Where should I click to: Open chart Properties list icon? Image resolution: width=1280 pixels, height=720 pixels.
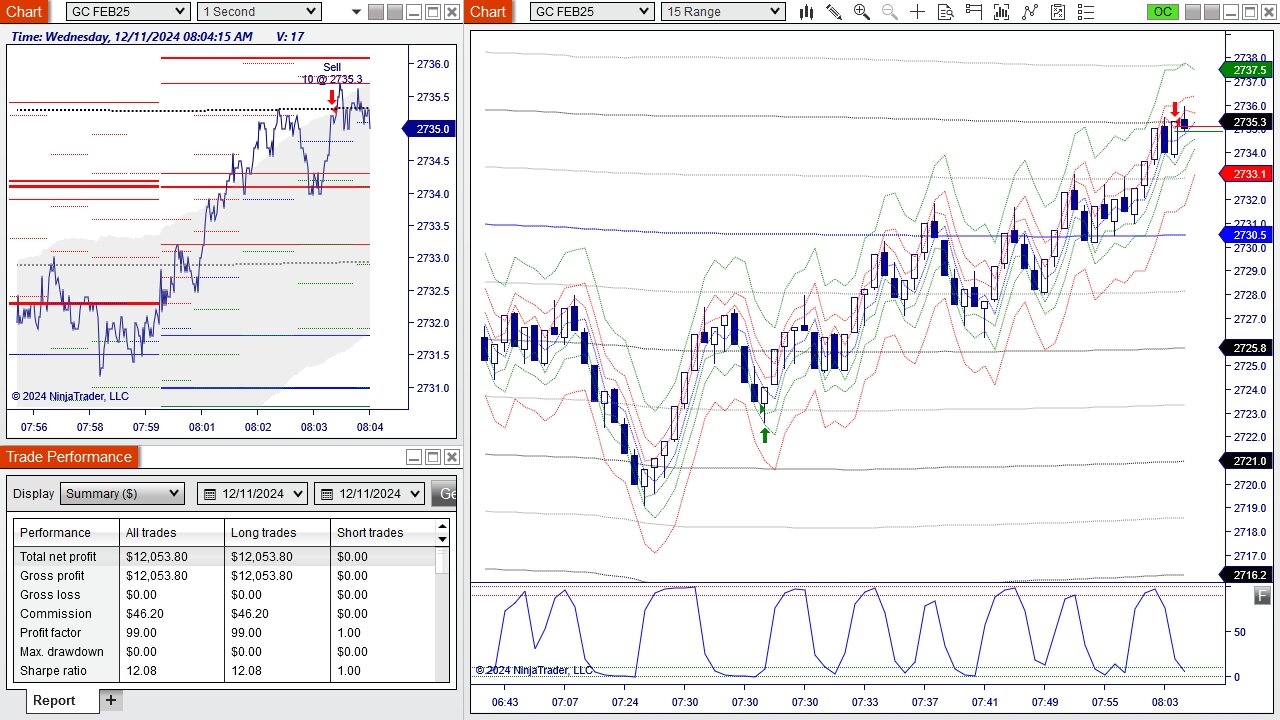pyautogui.click(x=1086, y=12)
